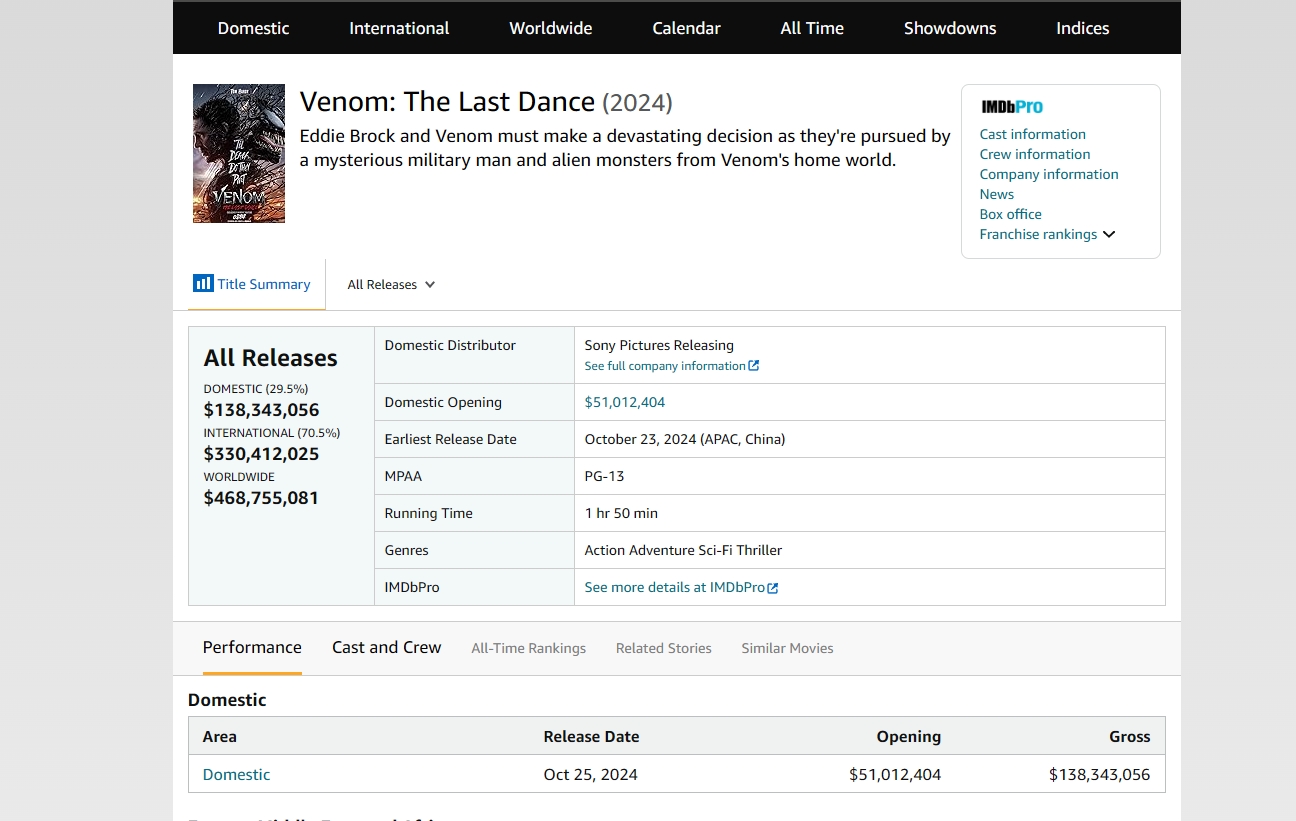Viewport: 1296px width, 821px height.
Task: Open the Domestic navigation menu
Action: 253,28
